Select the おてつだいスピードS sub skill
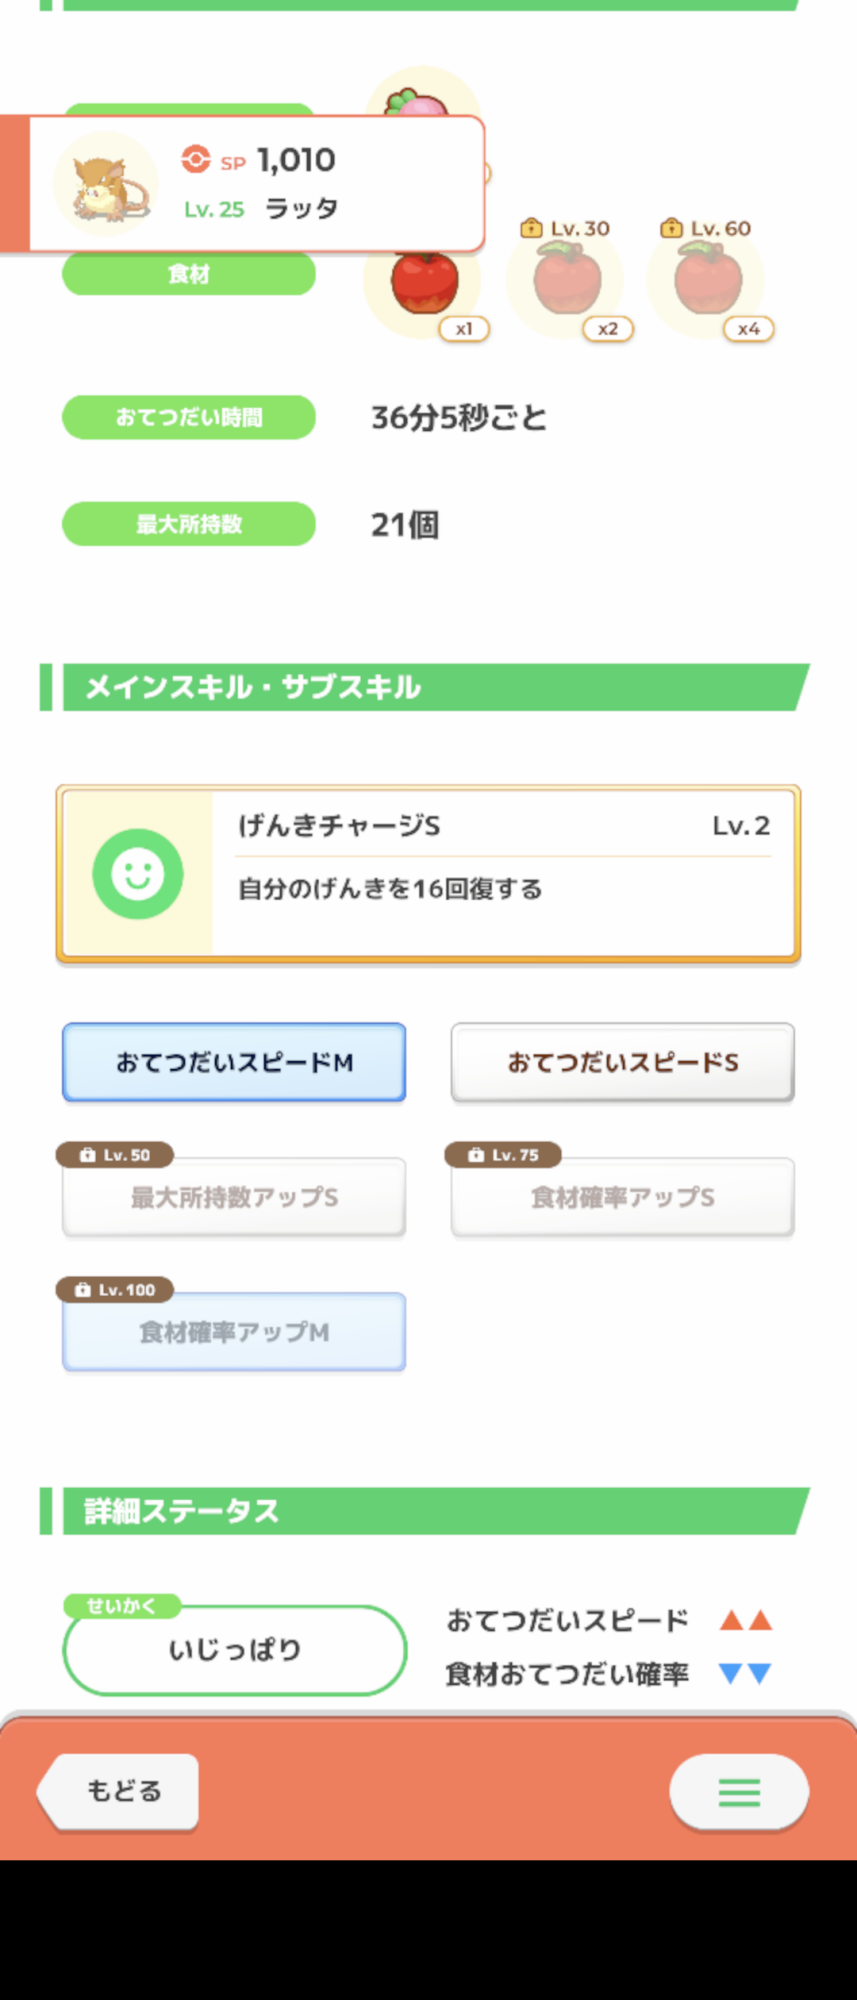The height and width of the screenshot is (2000, 857). 622,1062
